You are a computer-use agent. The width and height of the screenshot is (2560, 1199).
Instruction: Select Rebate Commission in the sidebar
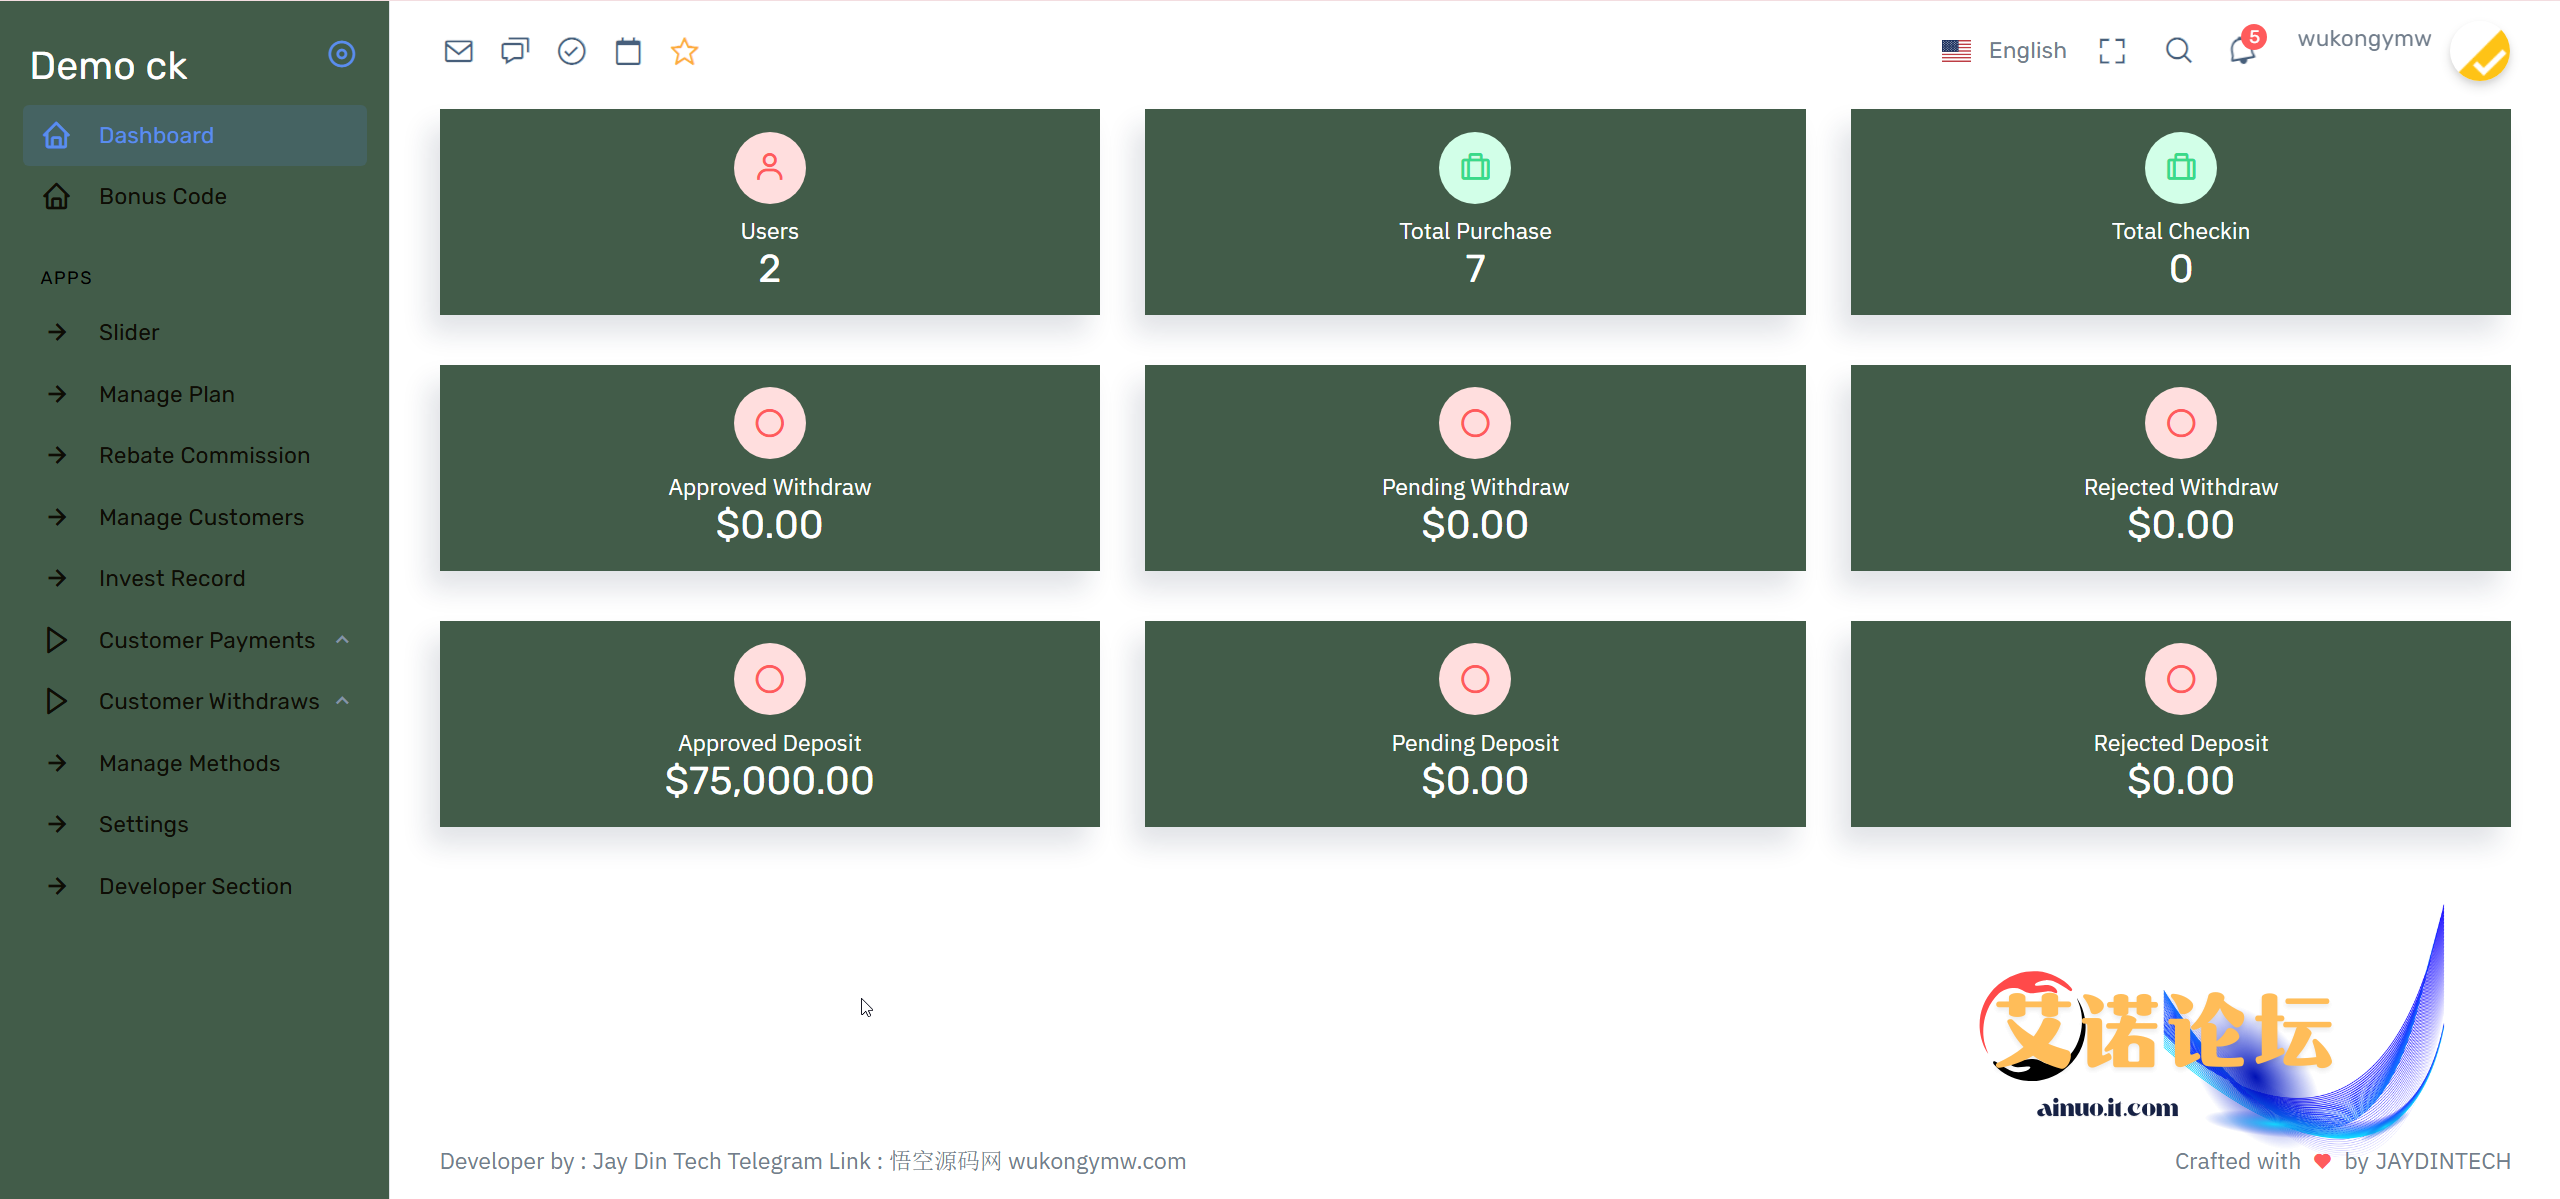pos(204,455)
